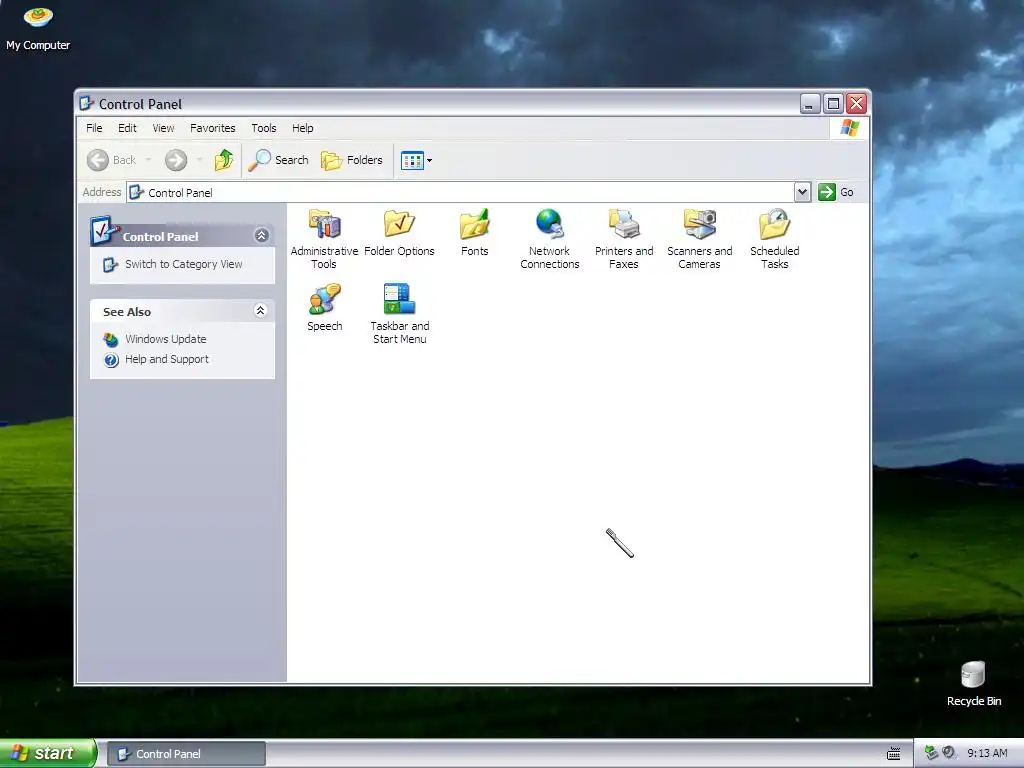Screen dimensions: 1024x768
Task: Toggle the Folders pane button
Action: click(x=352, y=160)
